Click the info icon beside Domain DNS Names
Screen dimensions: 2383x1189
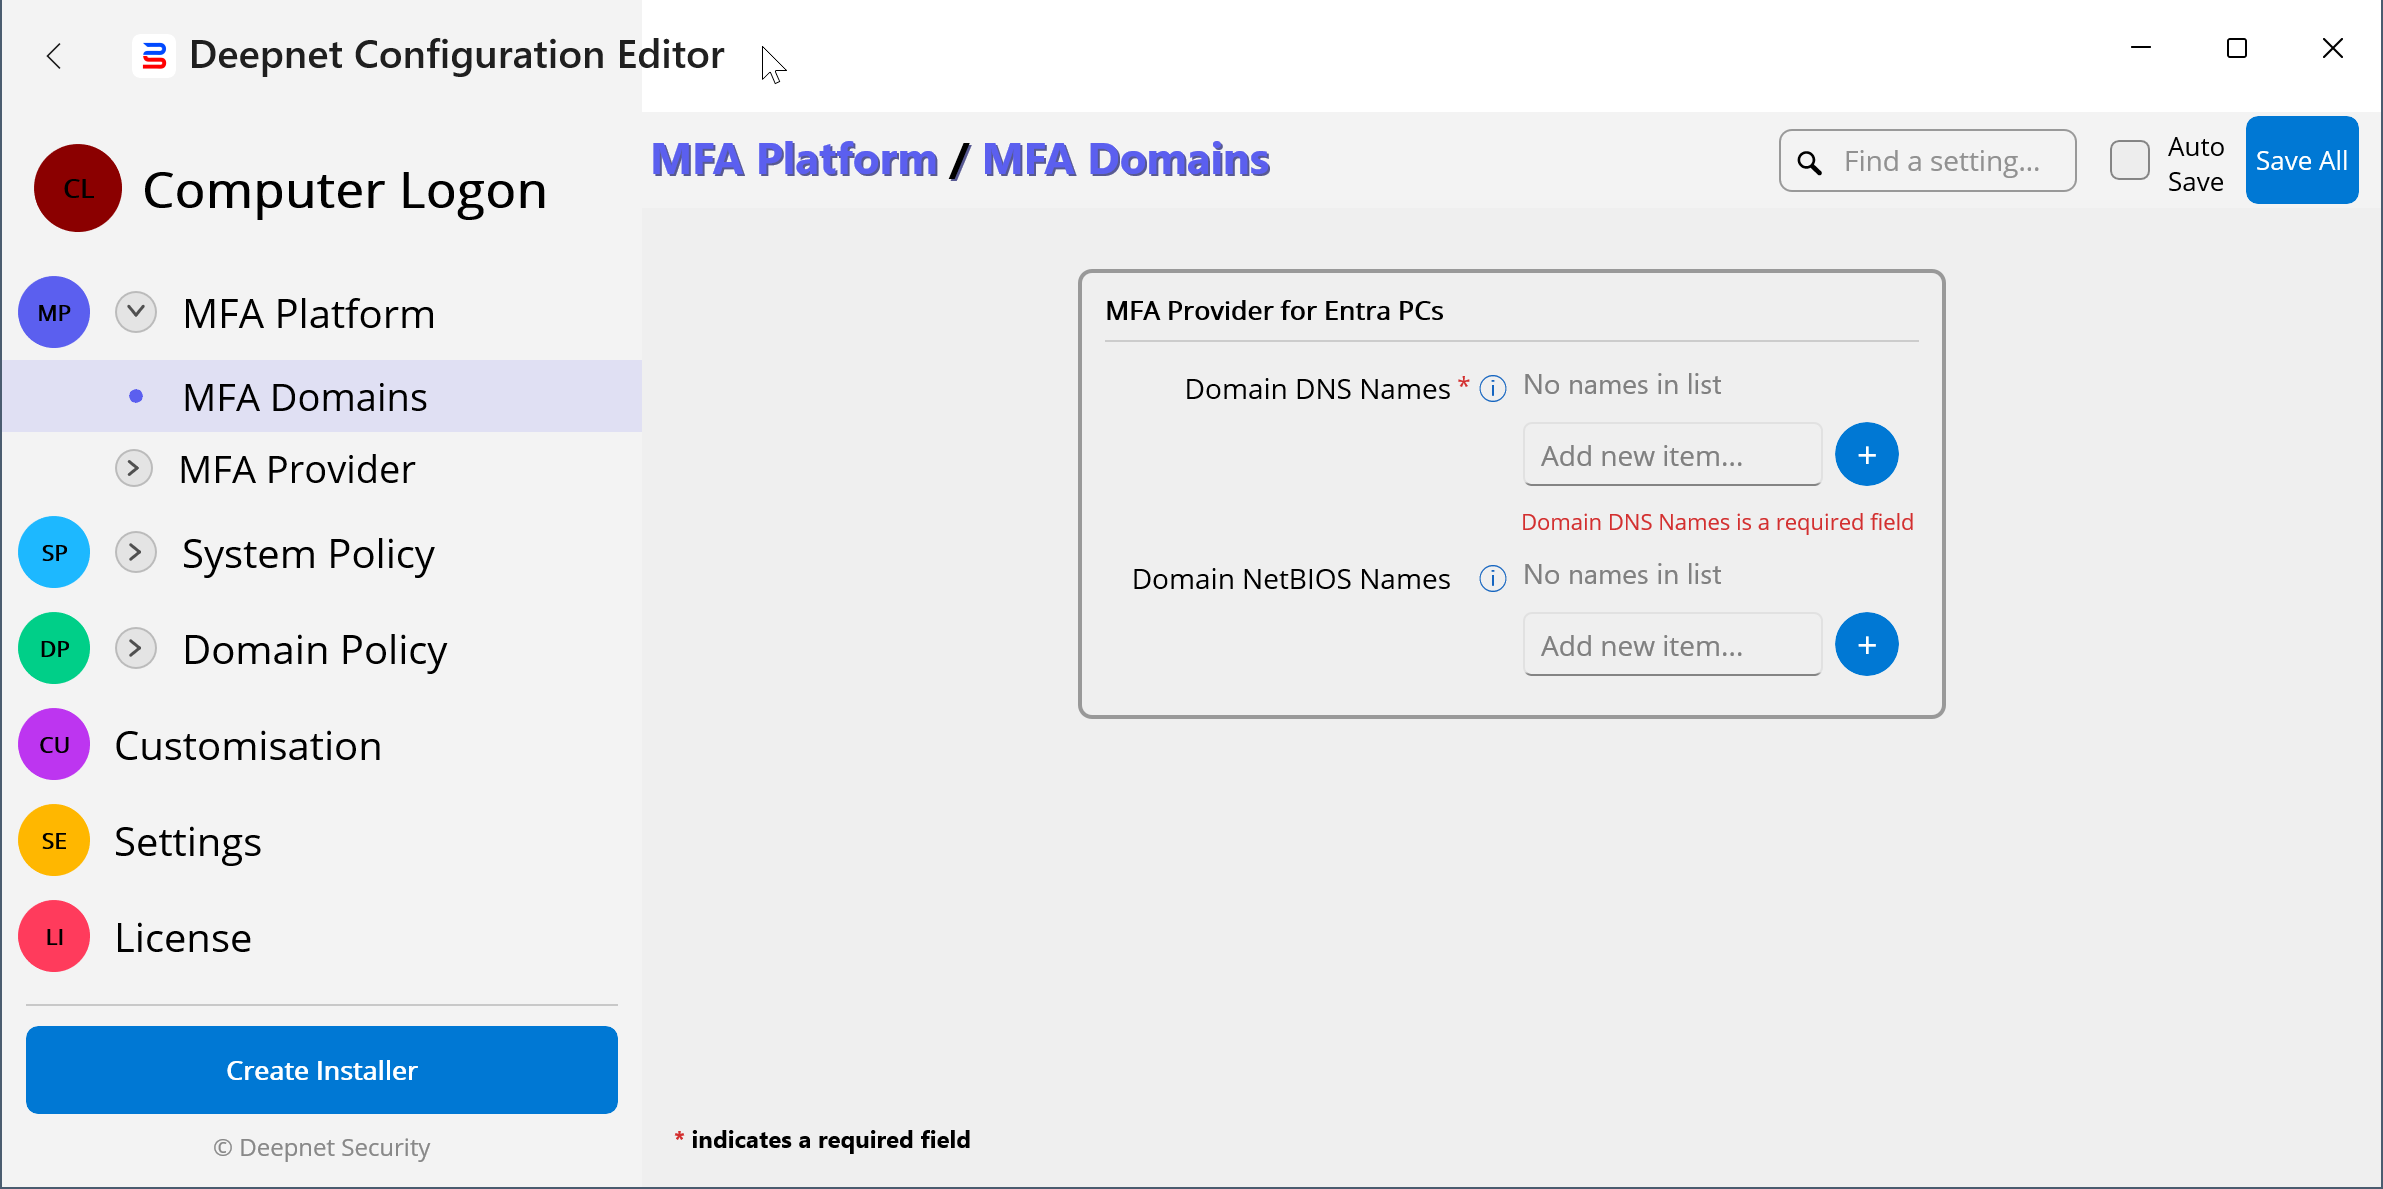[1492, 388]
